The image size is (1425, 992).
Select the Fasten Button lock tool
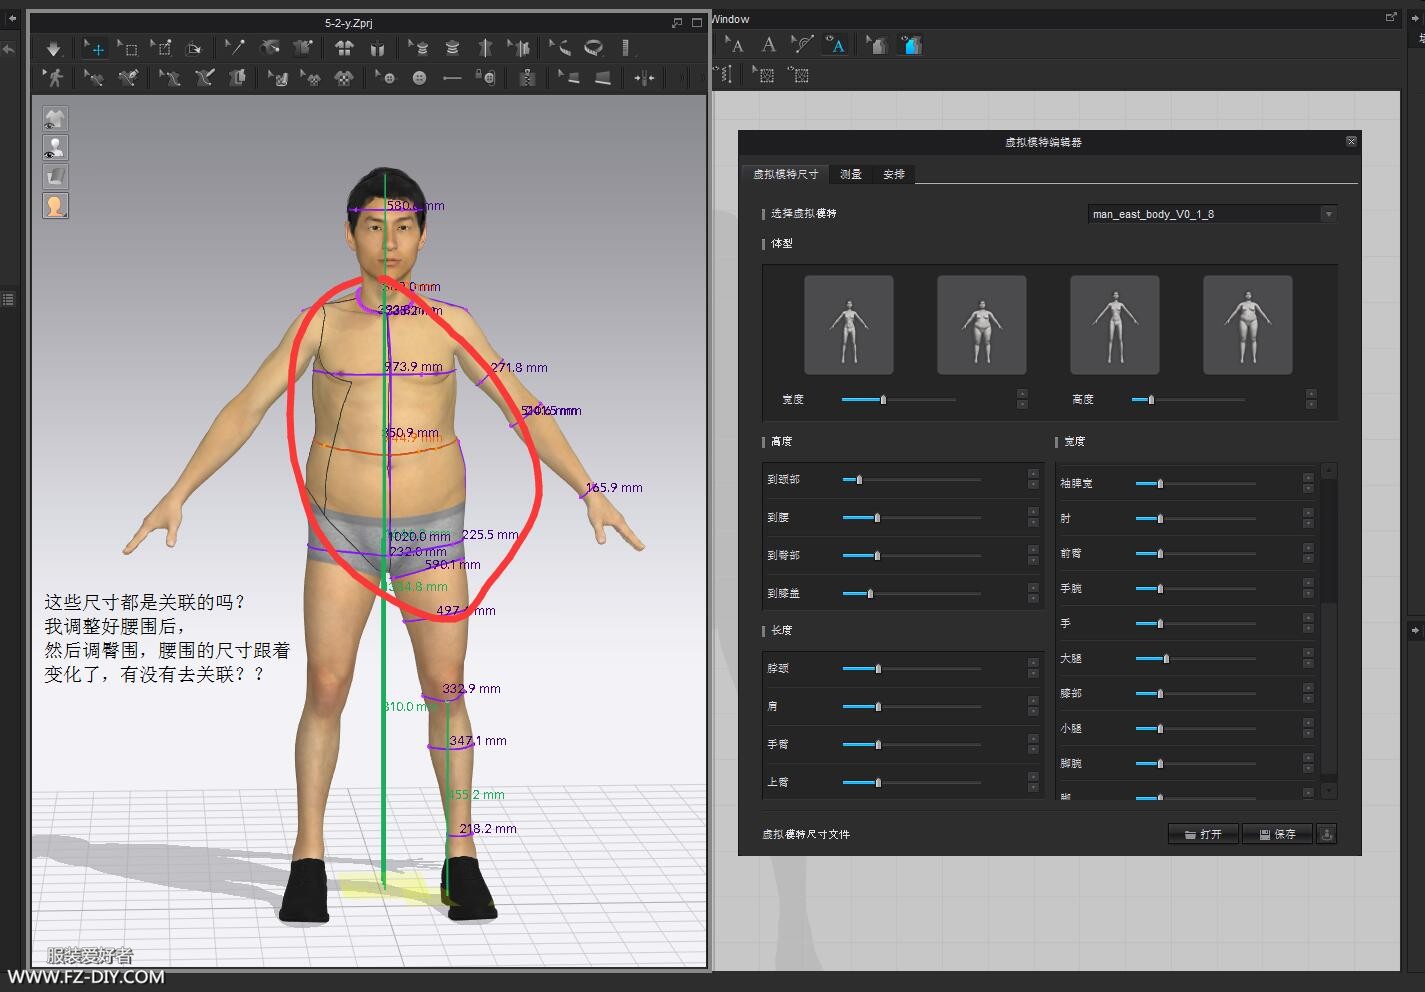pos(486,77)
